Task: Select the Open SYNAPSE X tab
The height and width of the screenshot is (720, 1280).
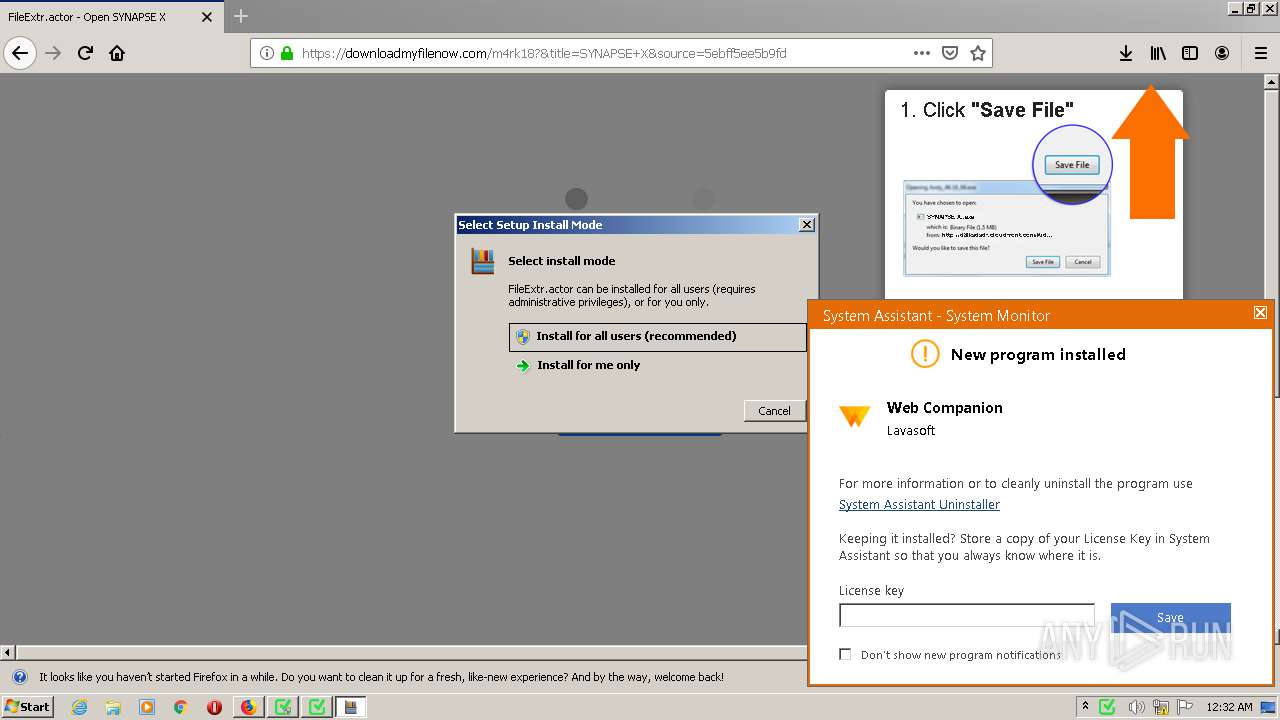Action: pyautogui.click(x=98, y=17)
